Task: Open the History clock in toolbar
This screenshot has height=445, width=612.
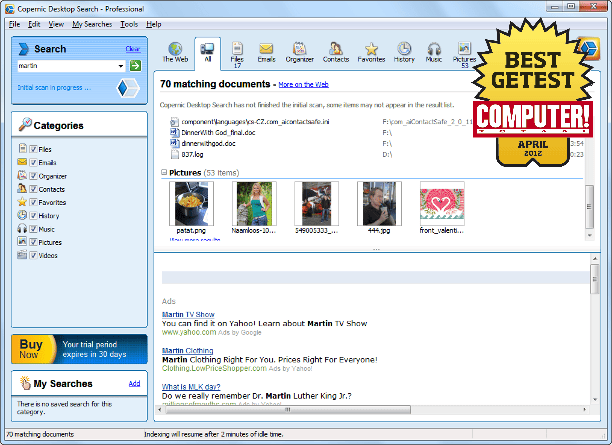Action: pos(404,53)
